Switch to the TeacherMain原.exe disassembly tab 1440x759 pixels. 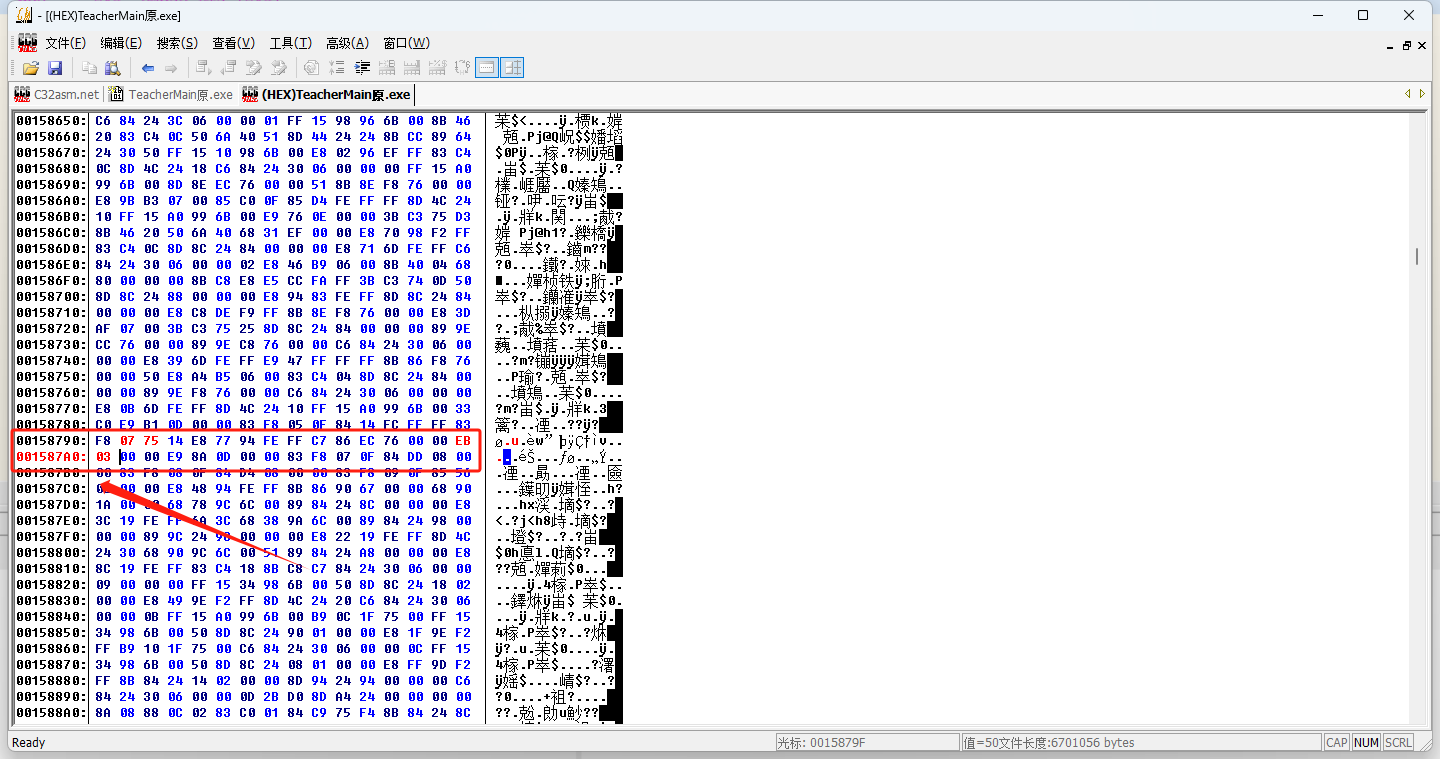170,94
